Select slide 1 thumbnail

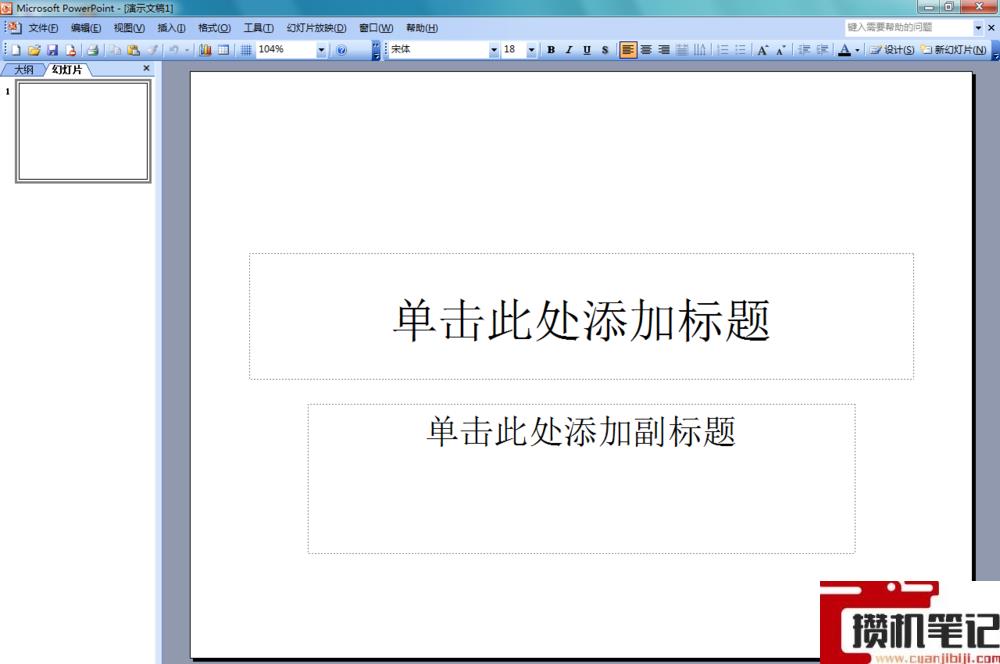(84, 131)
